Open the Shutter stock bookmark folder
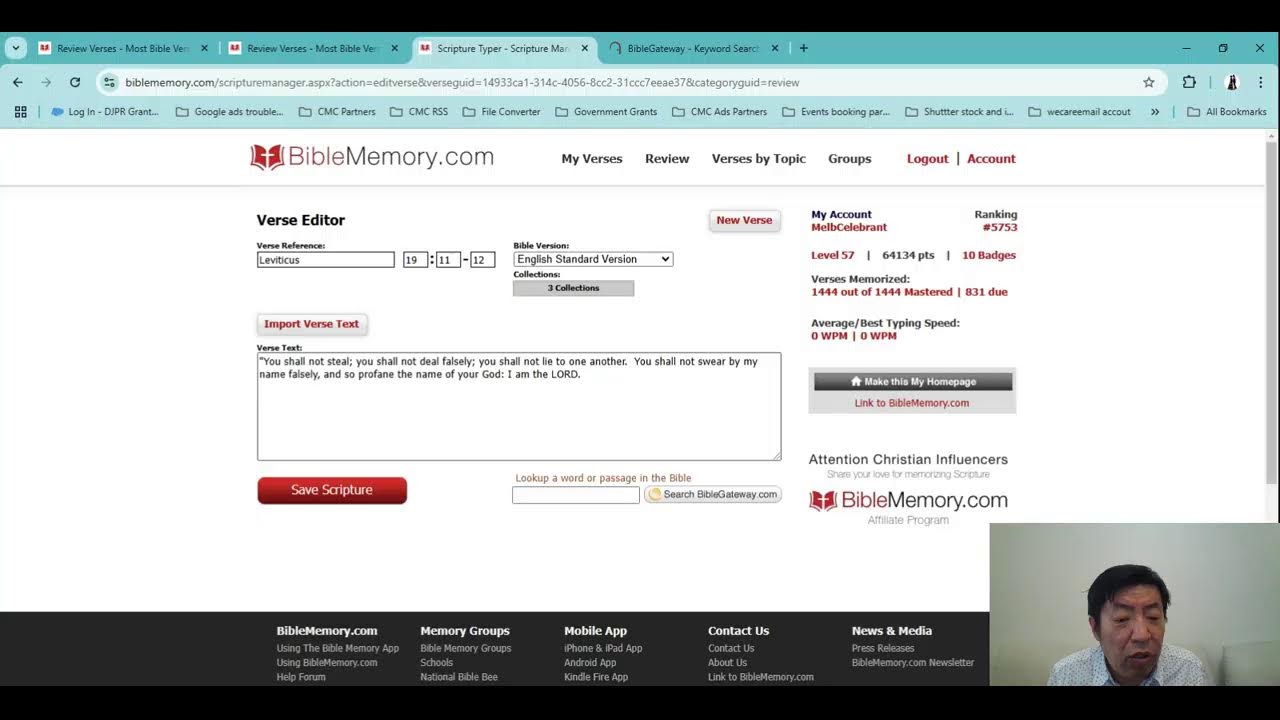 point(960,112)
